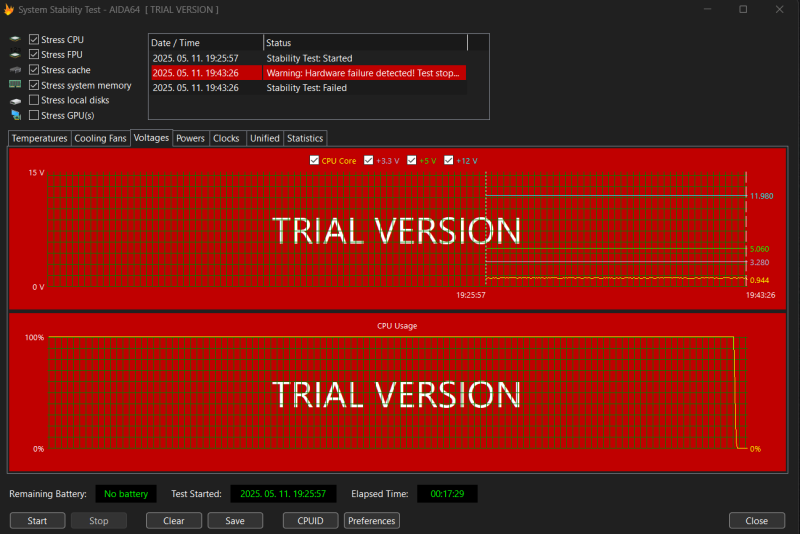Disable the Stress cache checkbox
800x534 pixels.
point(34,69)
